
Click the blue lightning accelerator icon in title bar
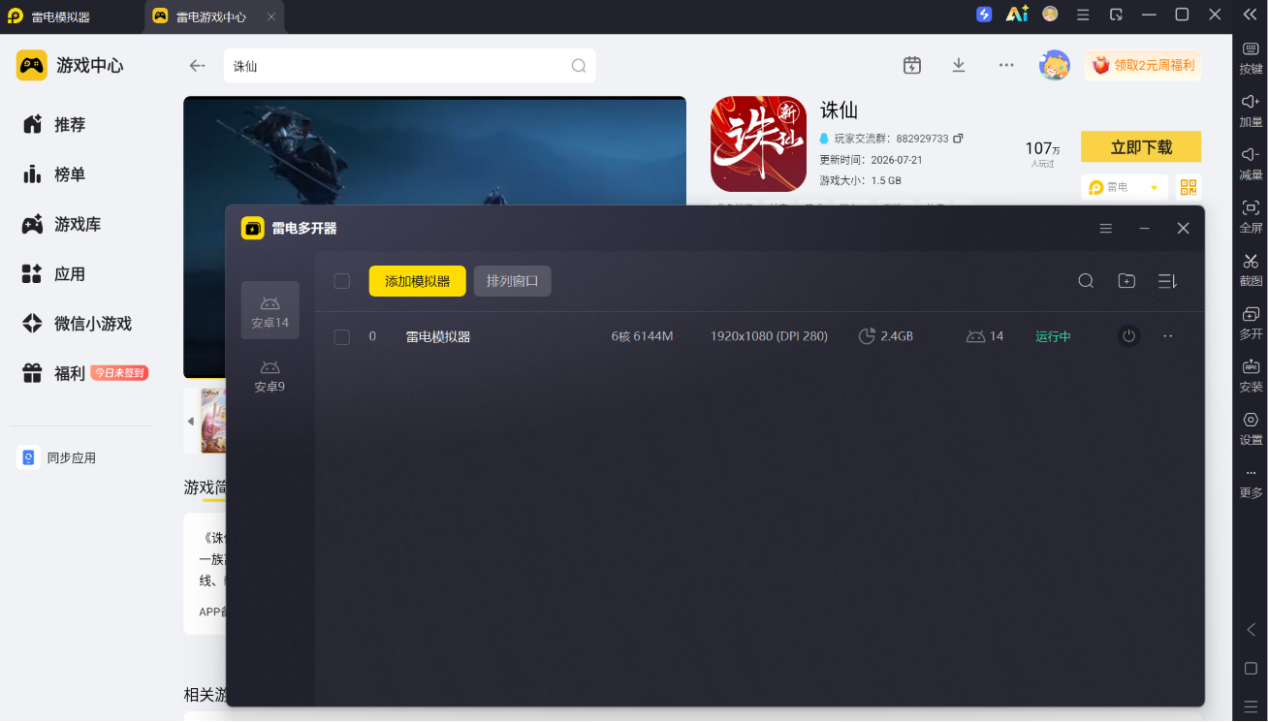(984, 14)
